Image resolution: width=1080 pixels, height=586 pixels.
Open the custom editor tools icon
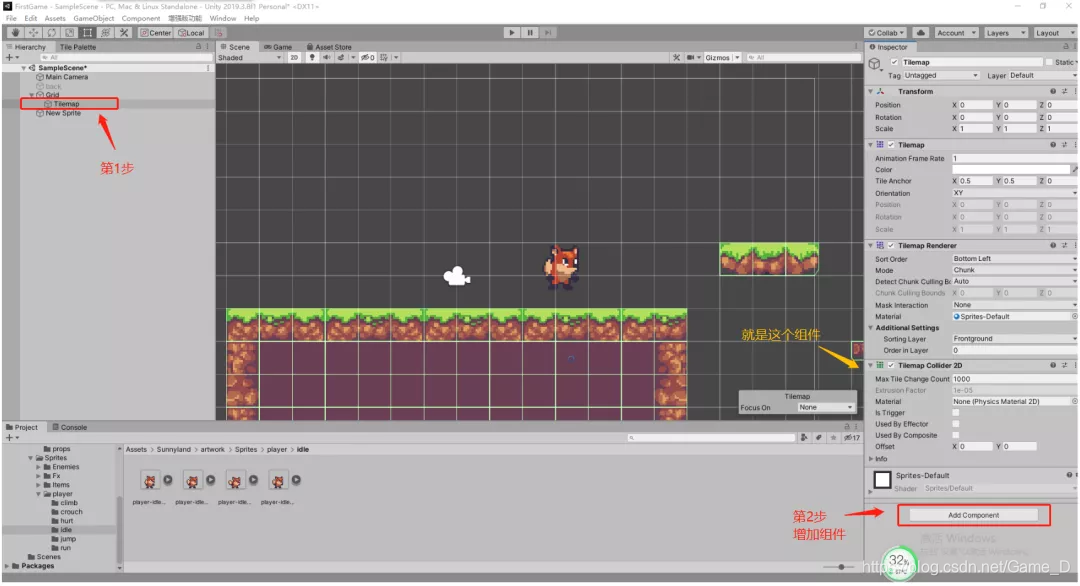(124, 32)
